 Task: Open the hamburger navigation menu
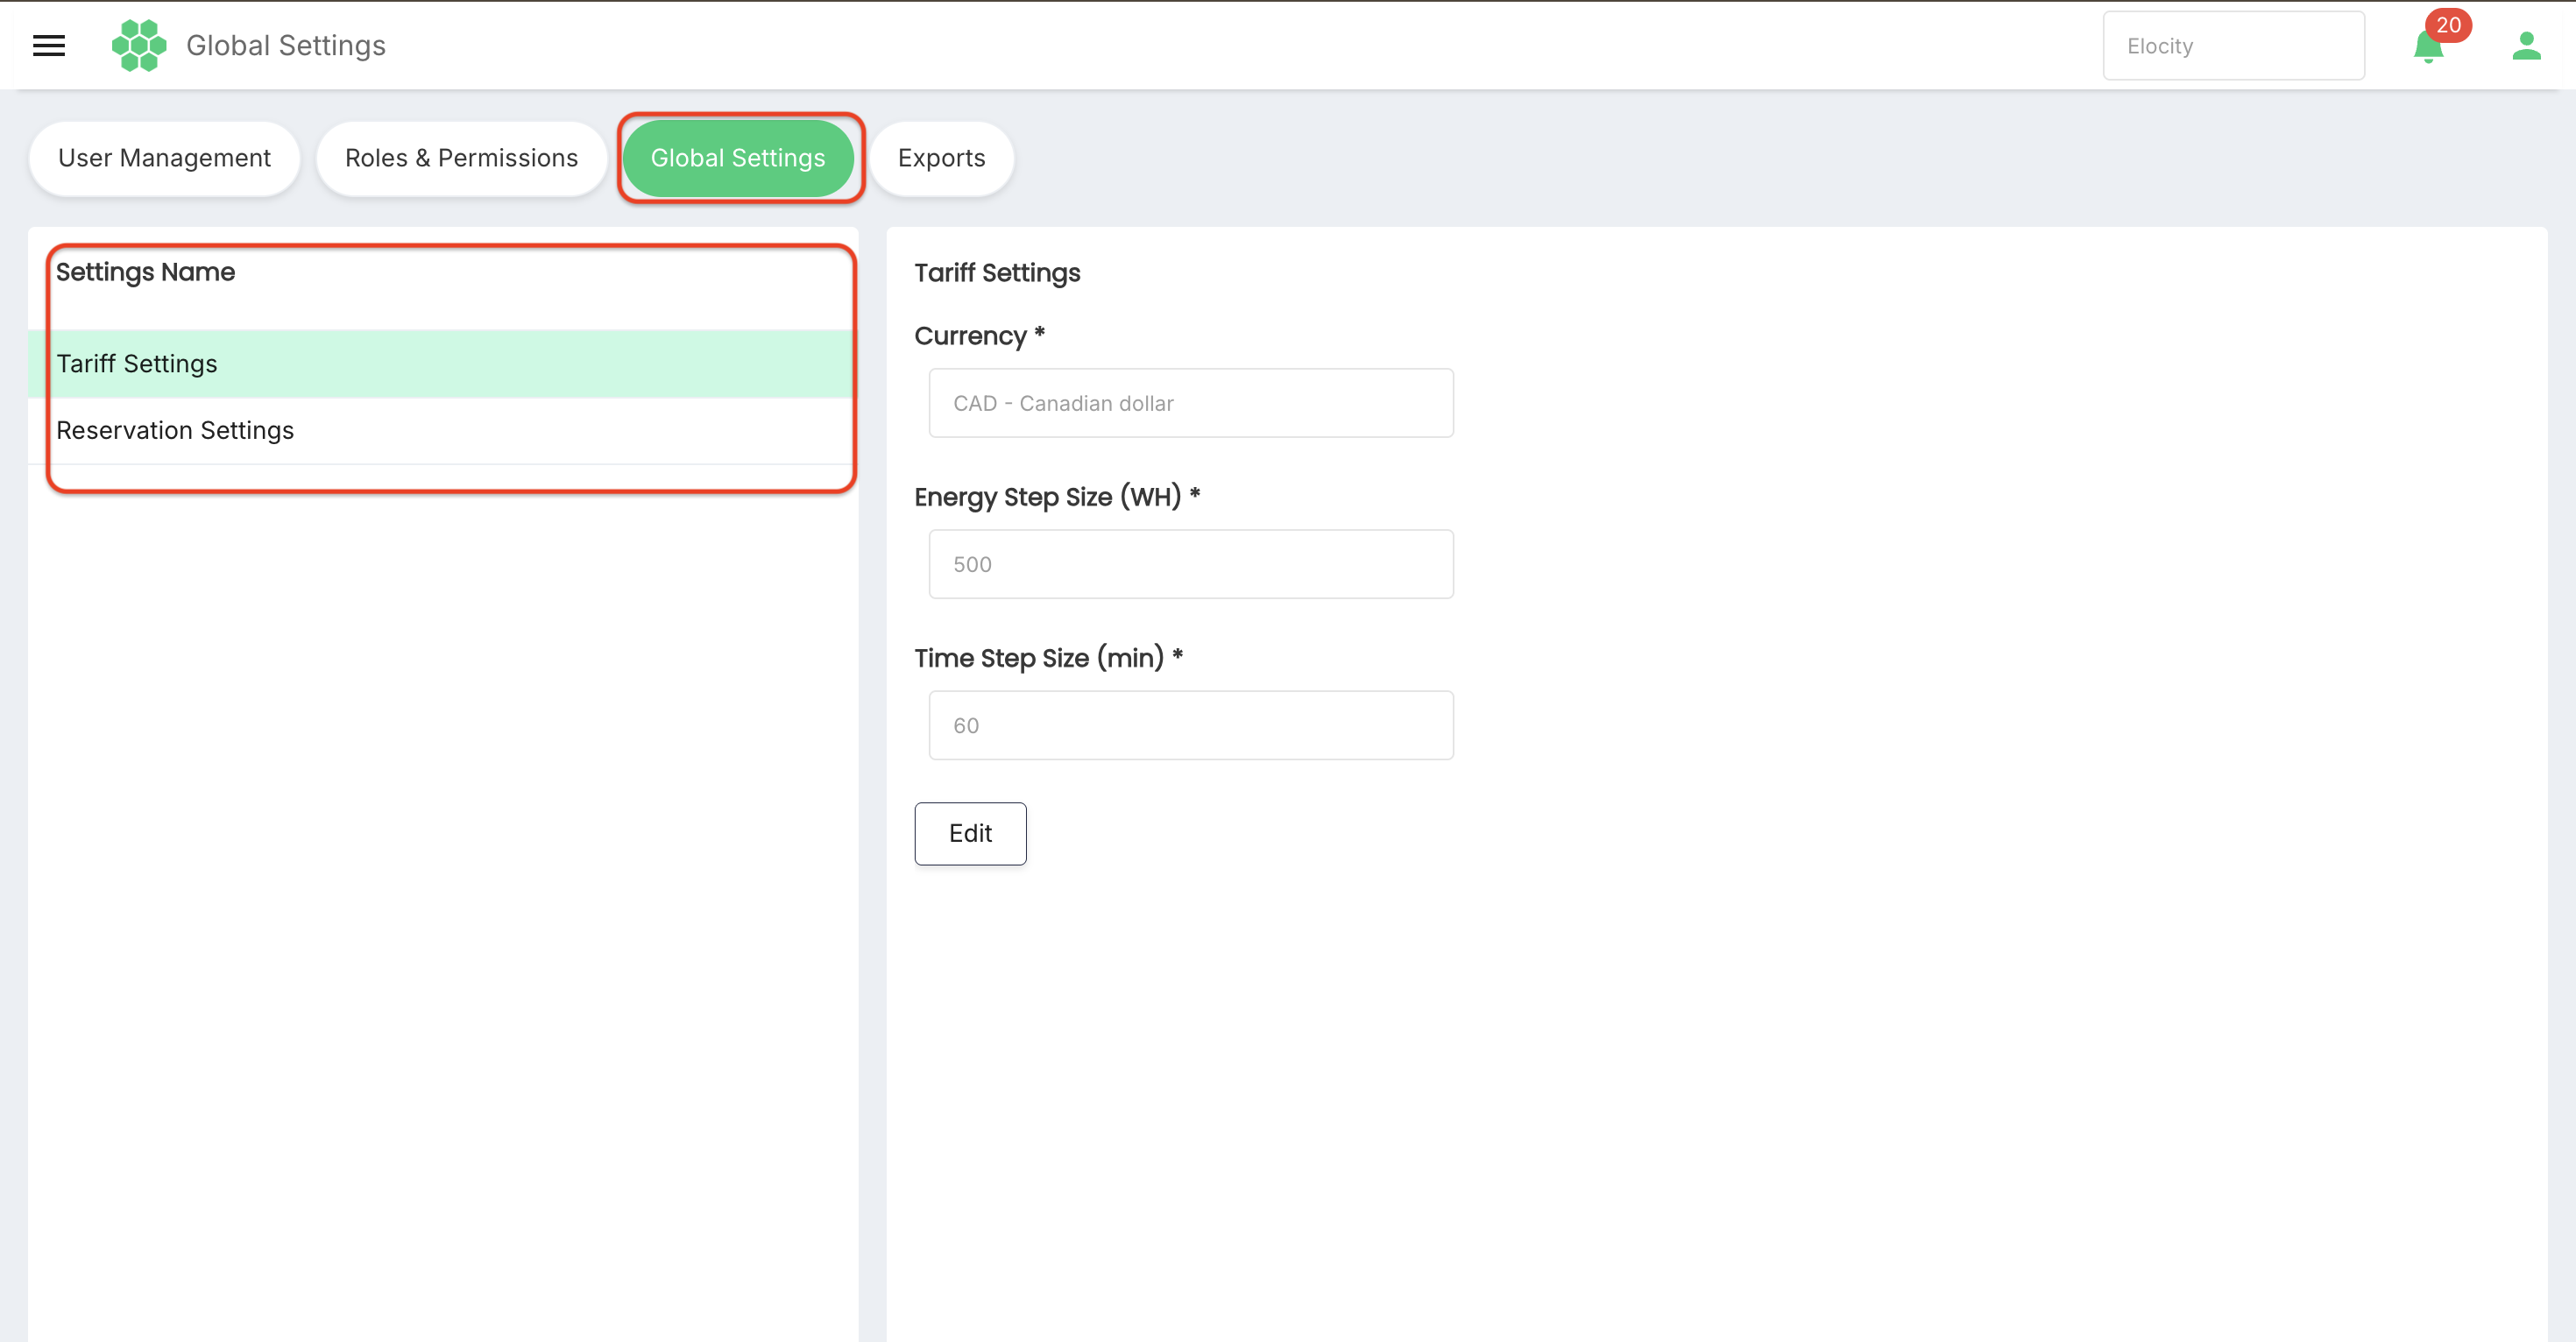point(49,46)
